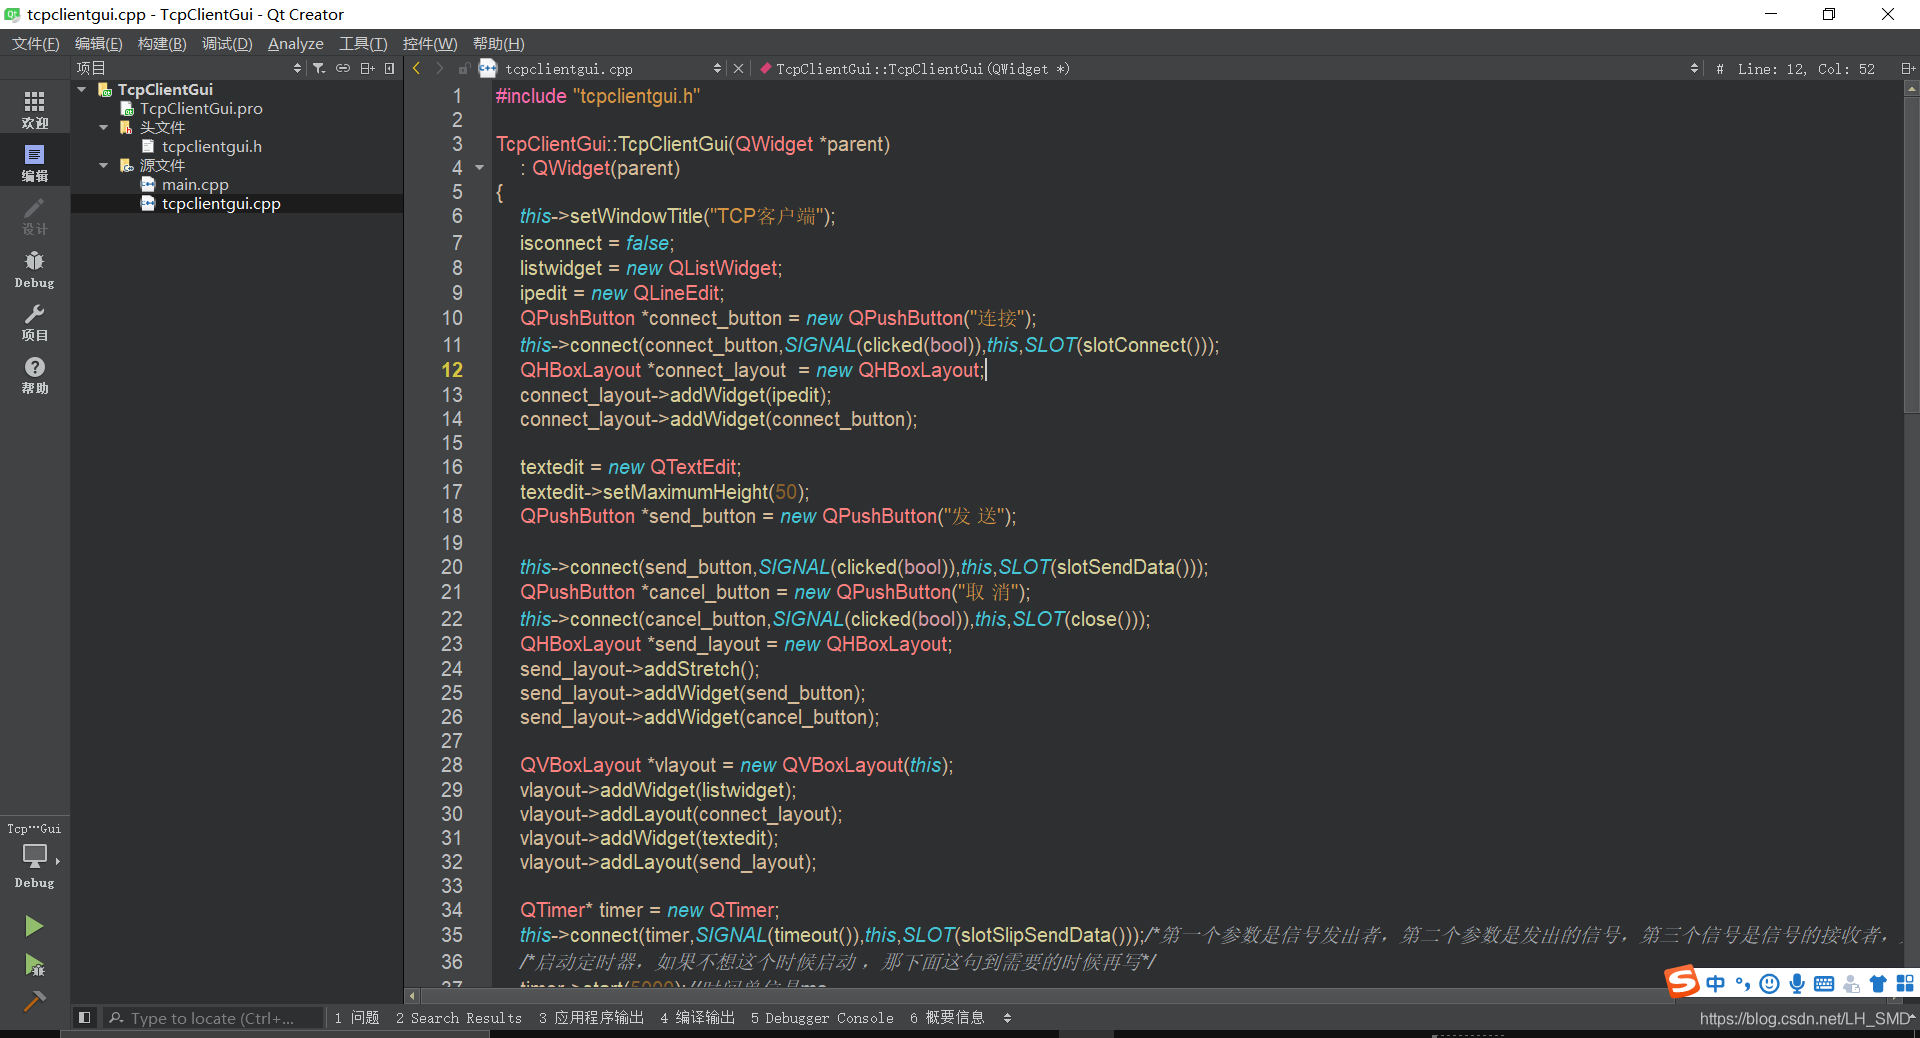1920x1038 pixels.
Task: Show the 3 应用程序输出 pane
Action: 591,1017
